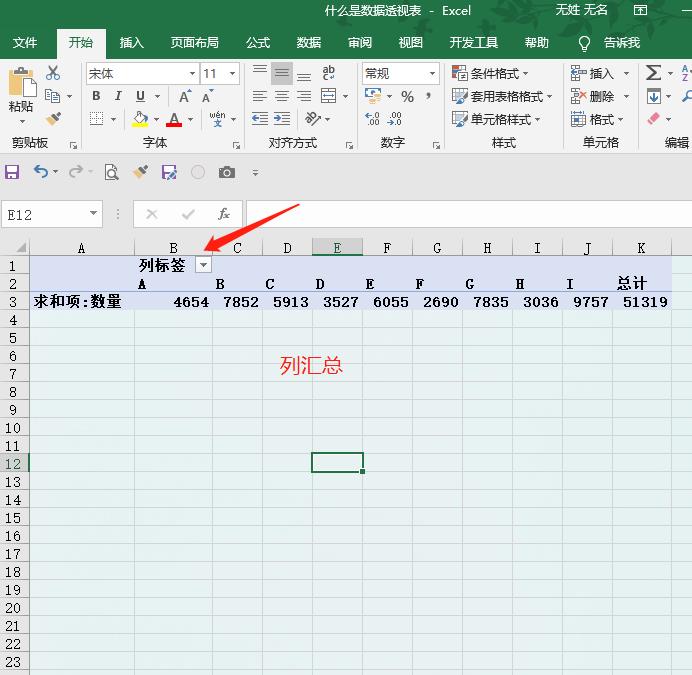Click the cell borders icon

coord(96,119)
